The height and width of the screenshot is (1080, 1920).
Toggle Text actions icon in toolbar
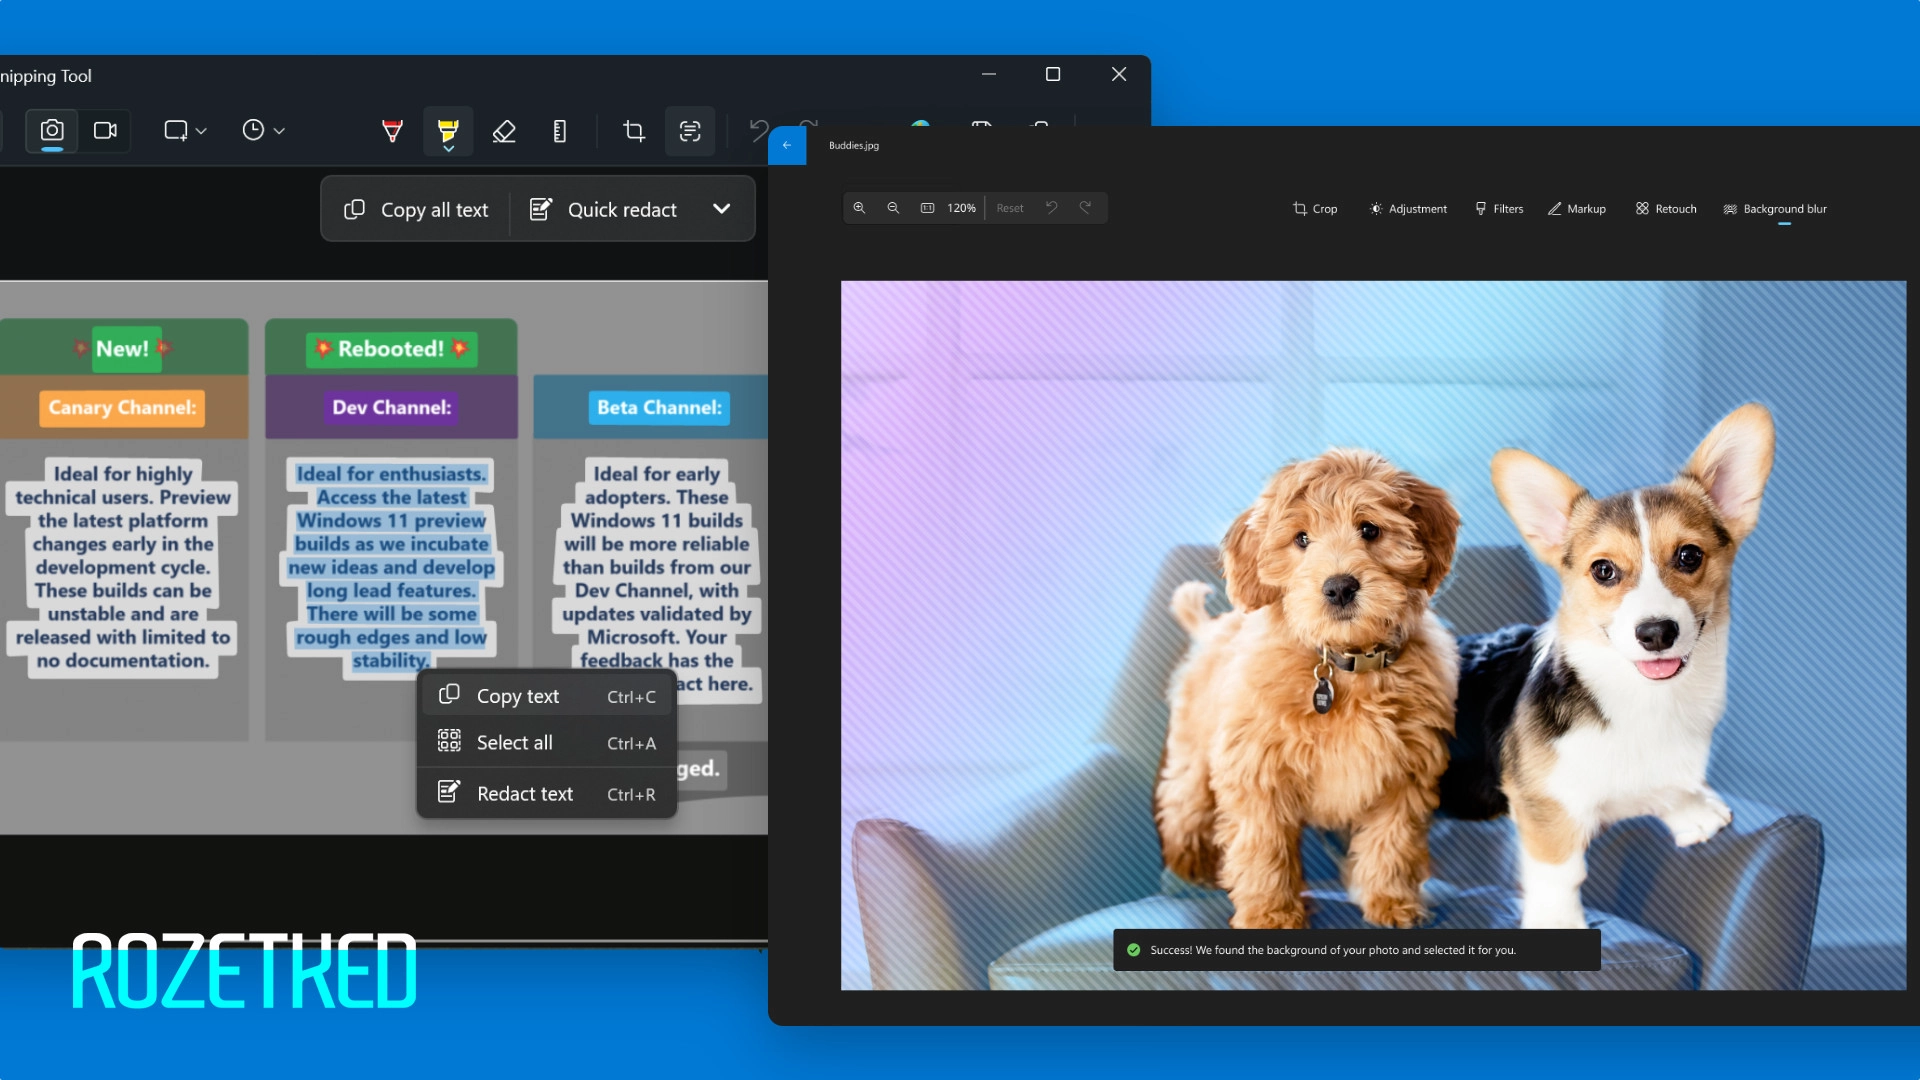click(690, 131)
